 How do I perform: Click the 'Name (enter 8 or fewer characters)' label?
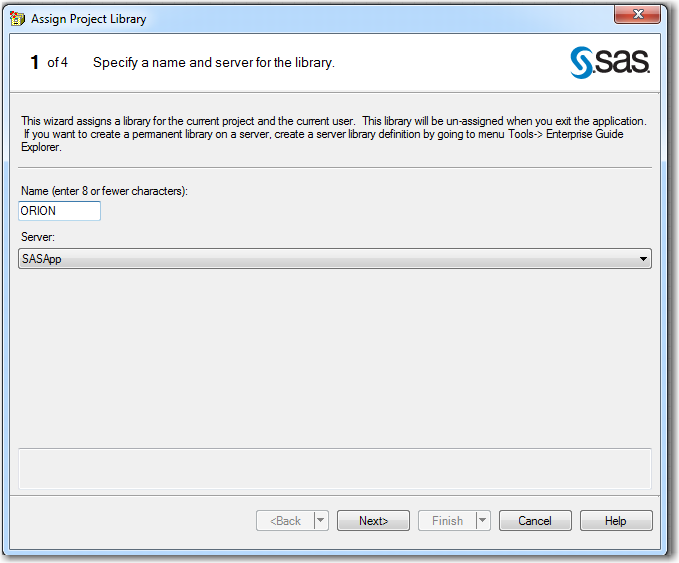104,191
